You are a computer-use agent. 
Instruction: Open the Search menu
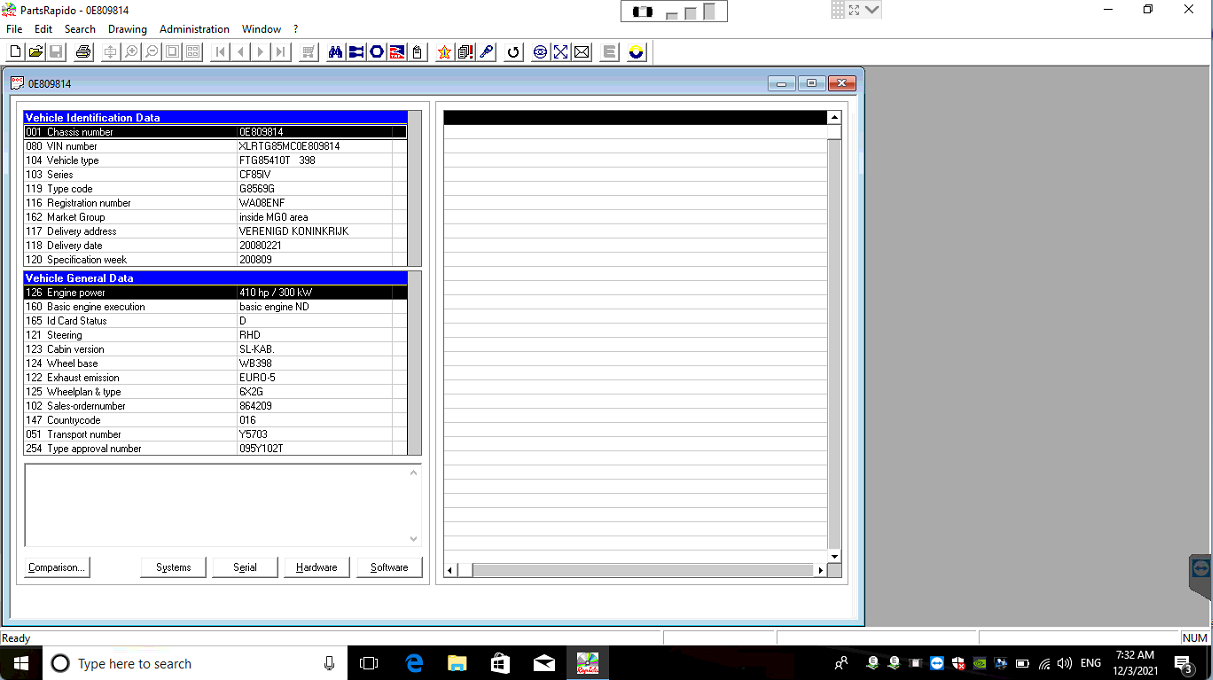click(x=80, y=29)
